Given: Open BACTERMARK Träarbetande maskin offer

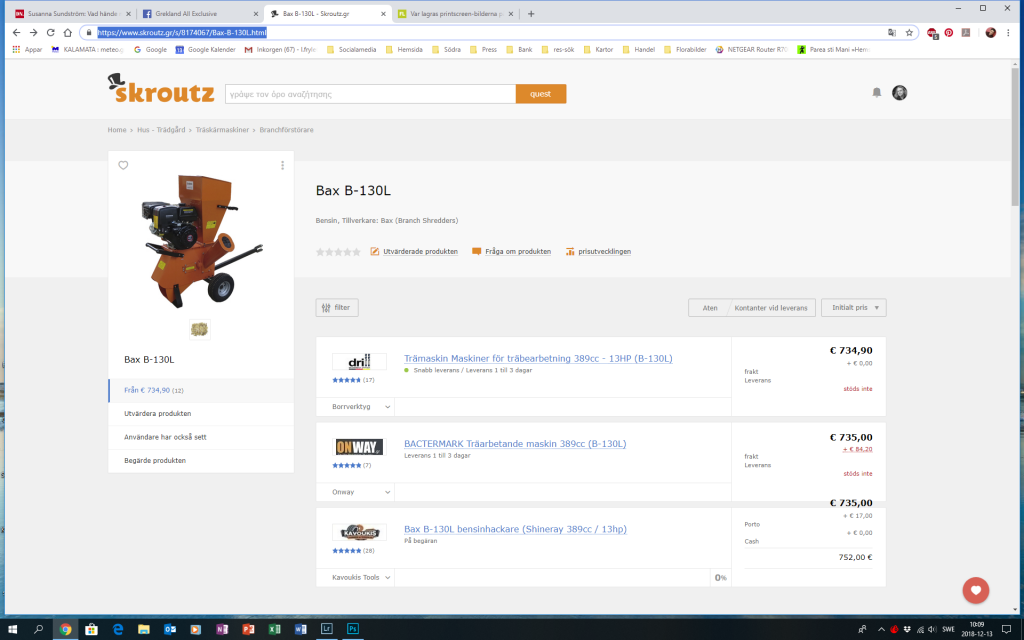Looking at the screenshot, I should point(515,444).
